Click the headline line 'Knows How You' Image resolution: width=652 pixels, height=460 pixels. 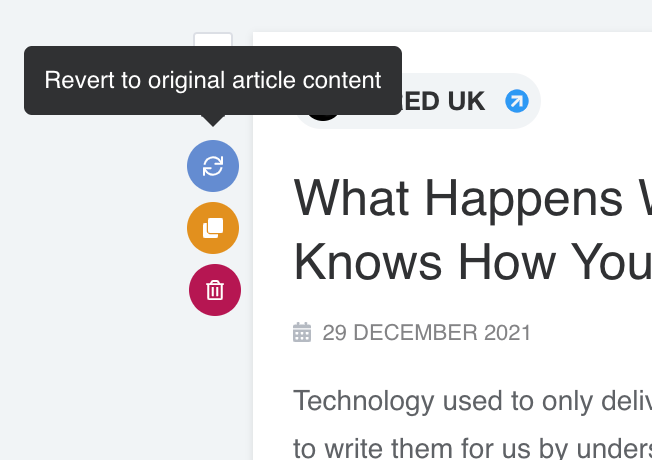click(x=470, y=262)
